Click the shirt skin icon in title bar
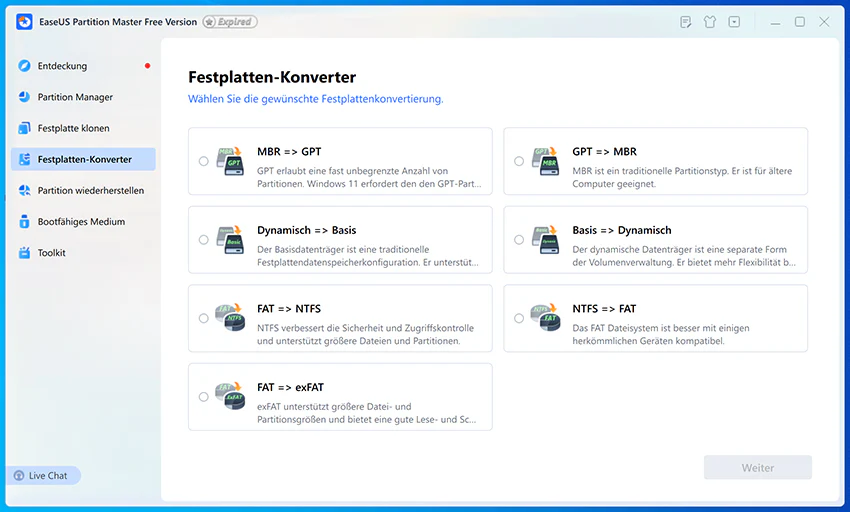This screenshot has height=512, width=850. coord(710,22)
